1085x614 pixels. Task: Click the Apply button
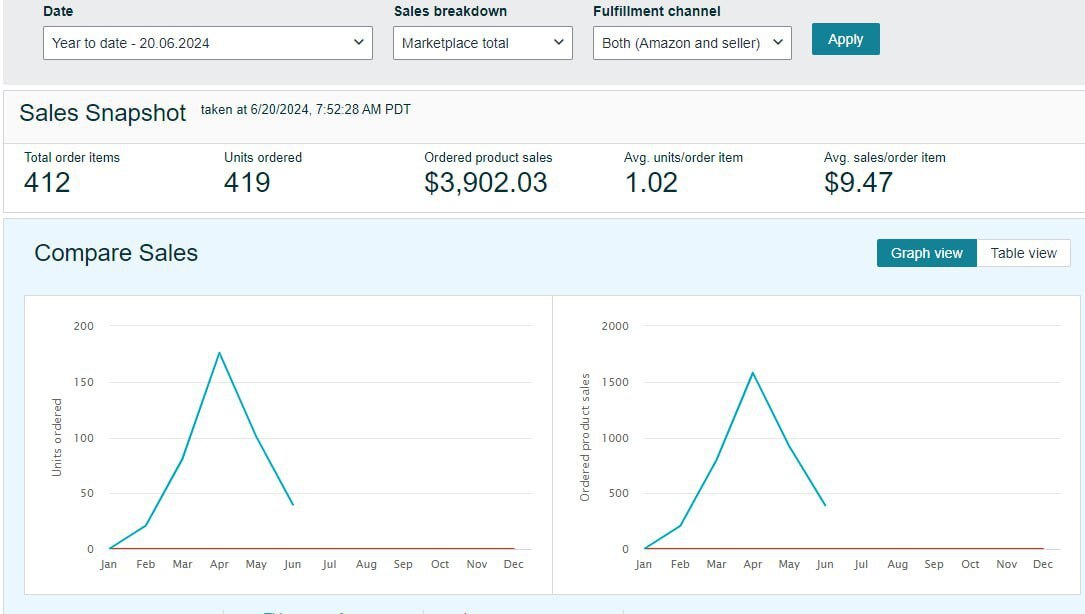point(845,39)
